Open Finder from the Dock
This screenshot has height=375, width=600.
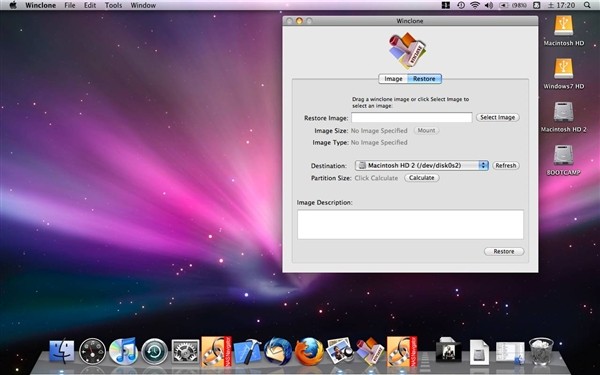[62, 351]
